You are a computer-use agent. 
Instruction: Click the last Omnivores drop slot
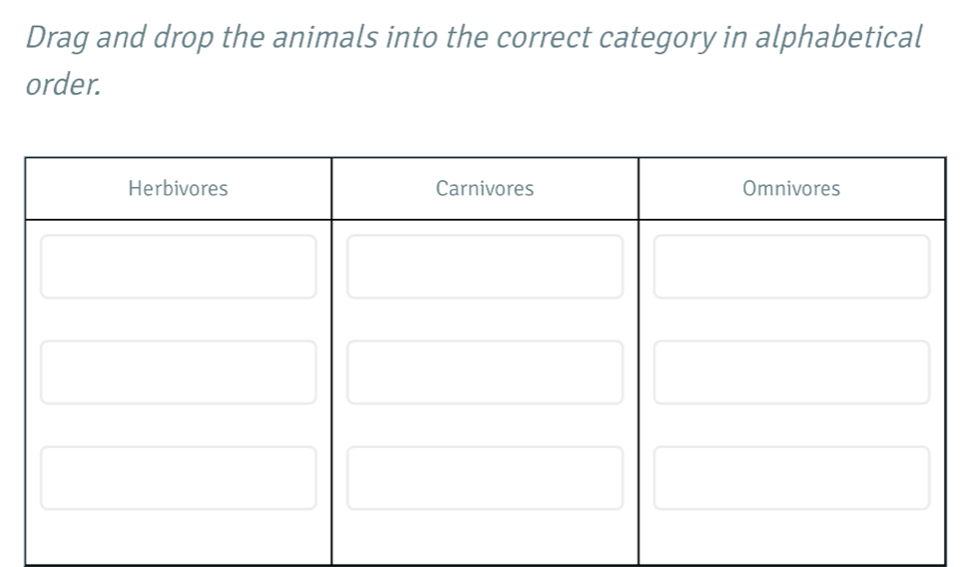coord(791,478)
